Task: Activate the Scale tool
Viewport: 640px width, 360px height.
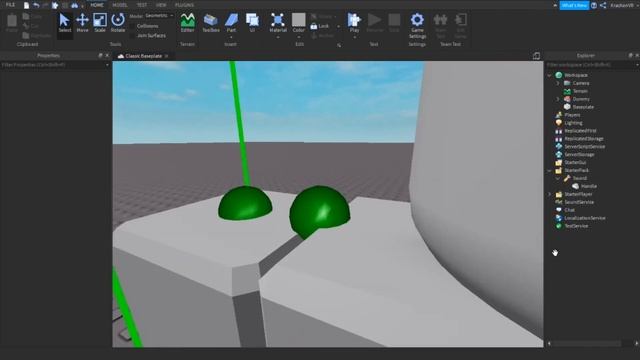Action: point(100,23)
